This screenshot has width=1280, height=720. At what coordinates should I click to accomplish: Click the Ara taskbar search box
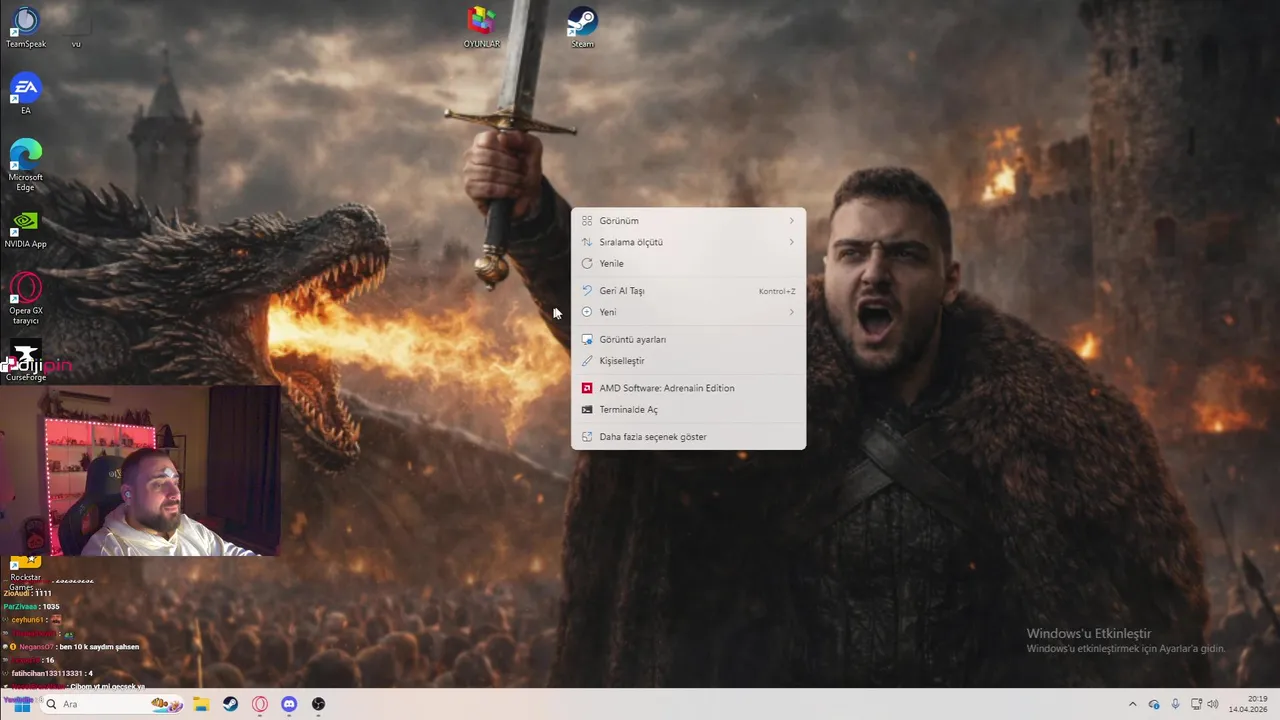[x=113, y=704]
